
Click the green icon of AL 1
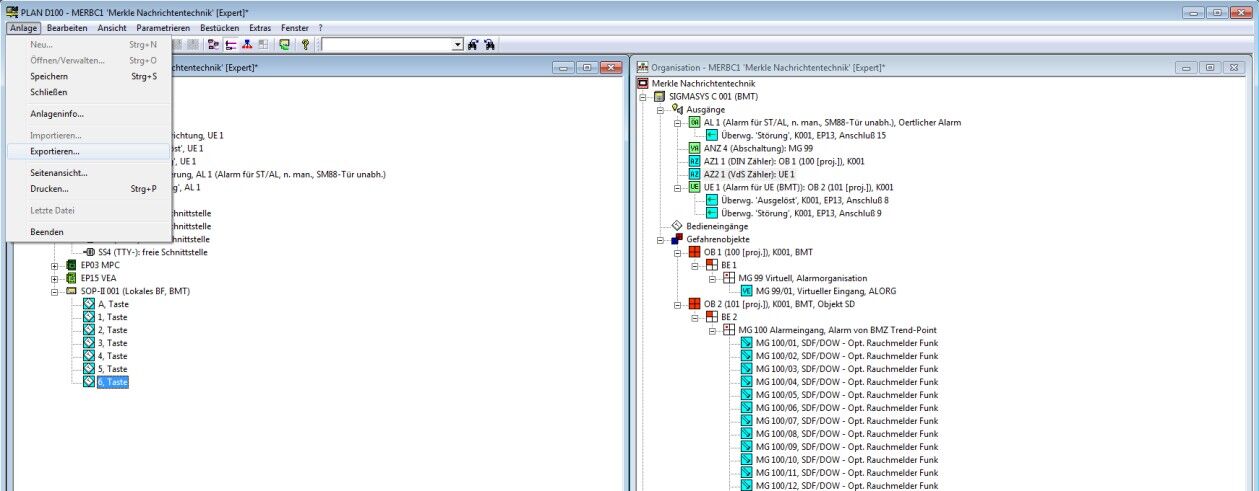click(695, 122)
